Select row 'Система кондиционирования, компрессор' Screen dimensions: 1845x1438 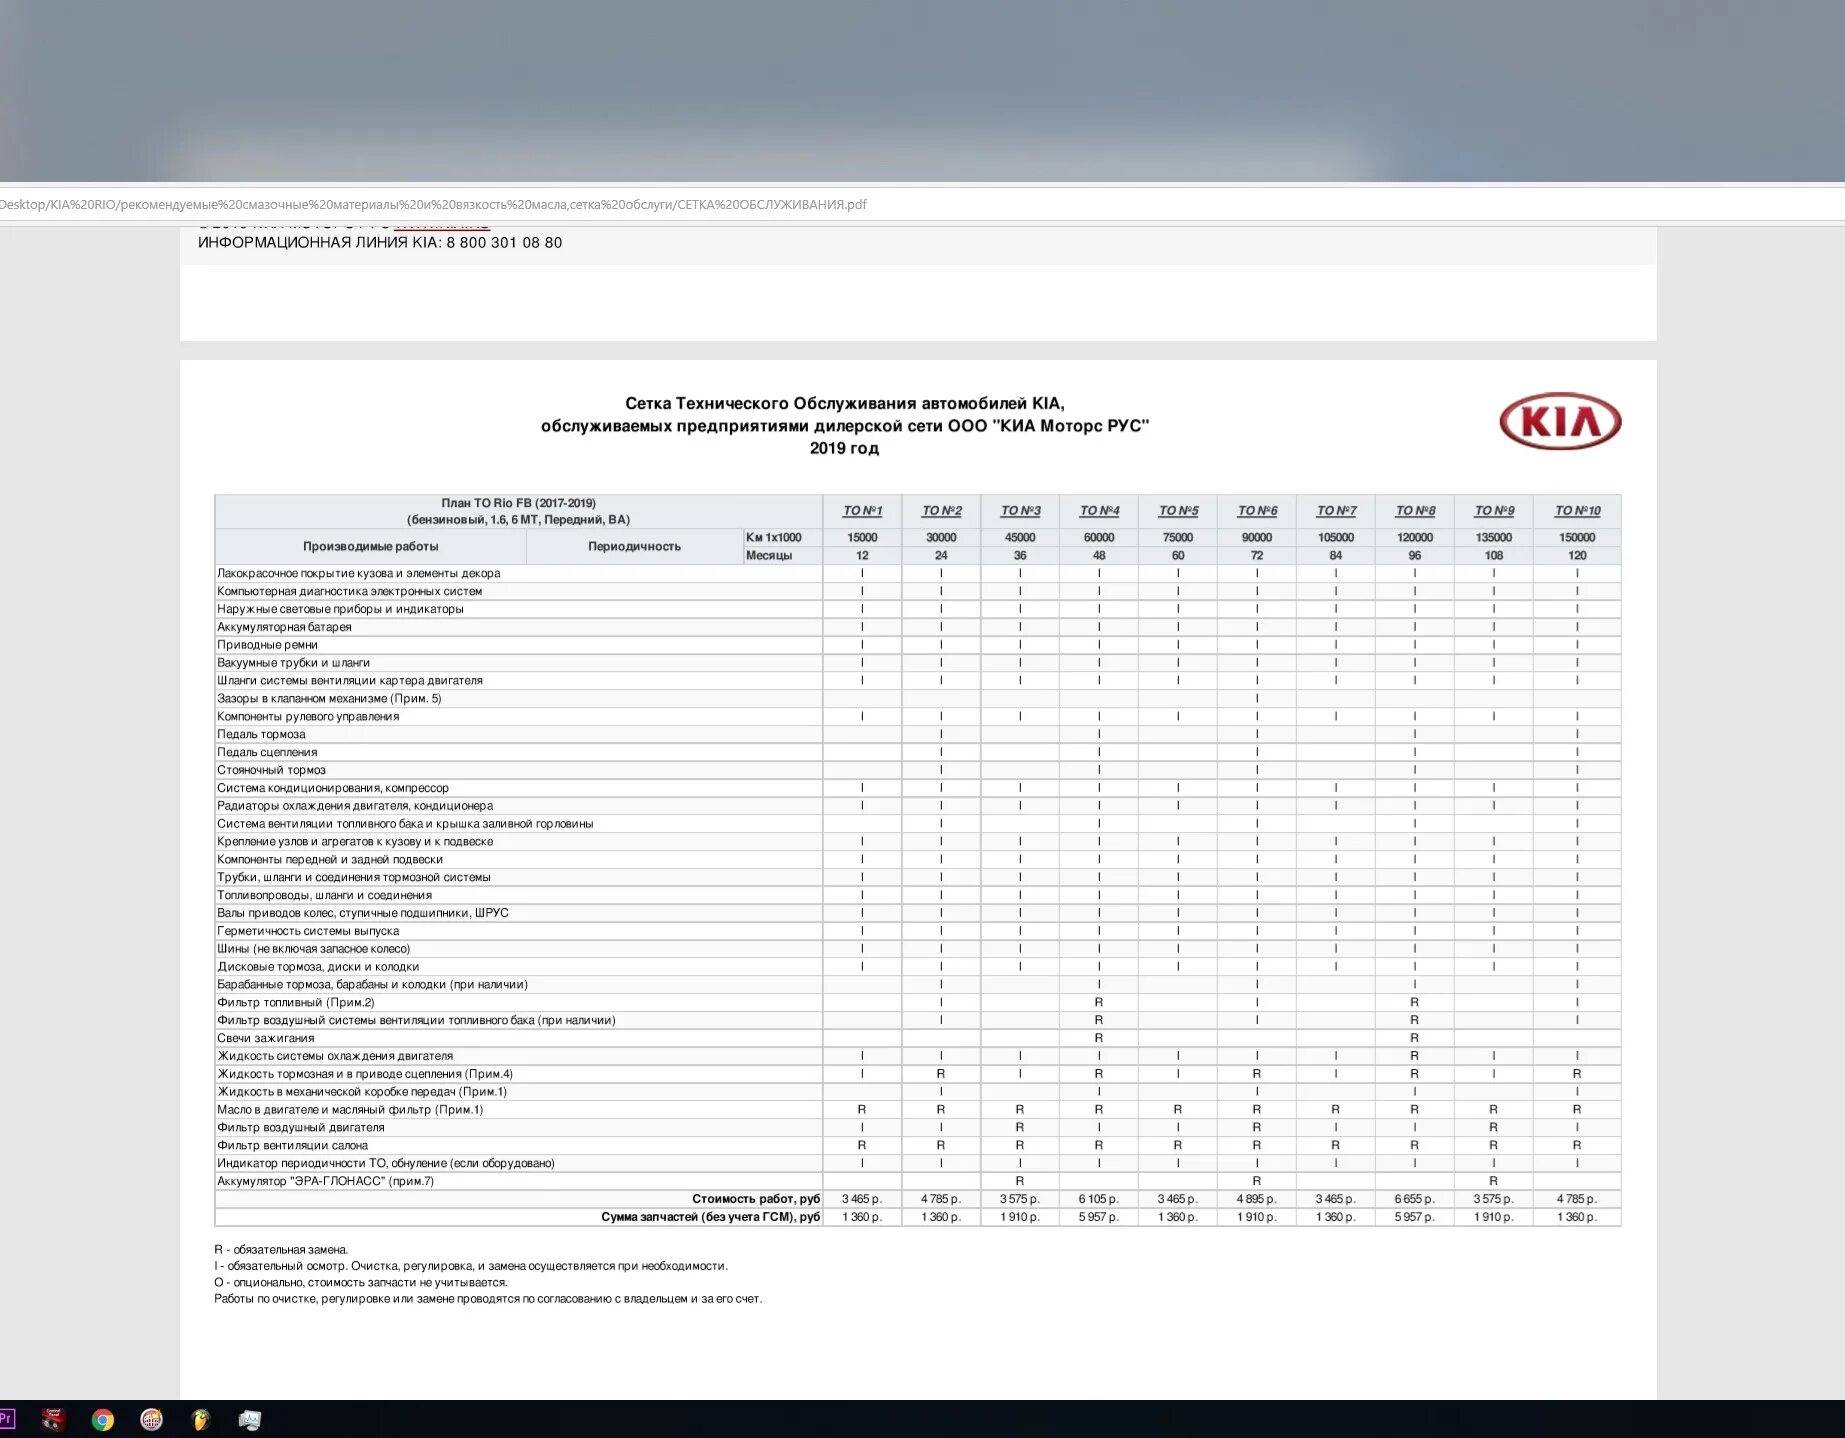point(917,788)
